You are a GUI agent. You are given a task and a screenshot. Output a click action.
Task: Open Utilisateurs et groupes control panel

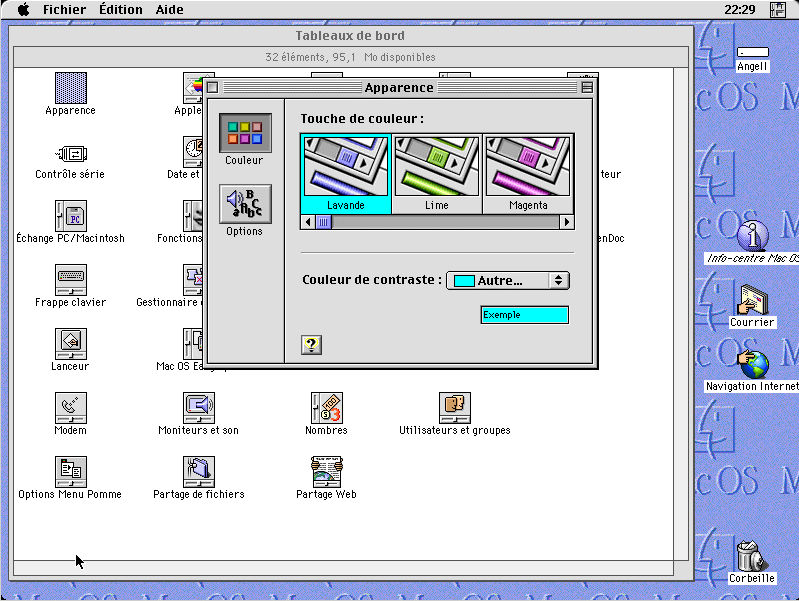click(455, 408)
